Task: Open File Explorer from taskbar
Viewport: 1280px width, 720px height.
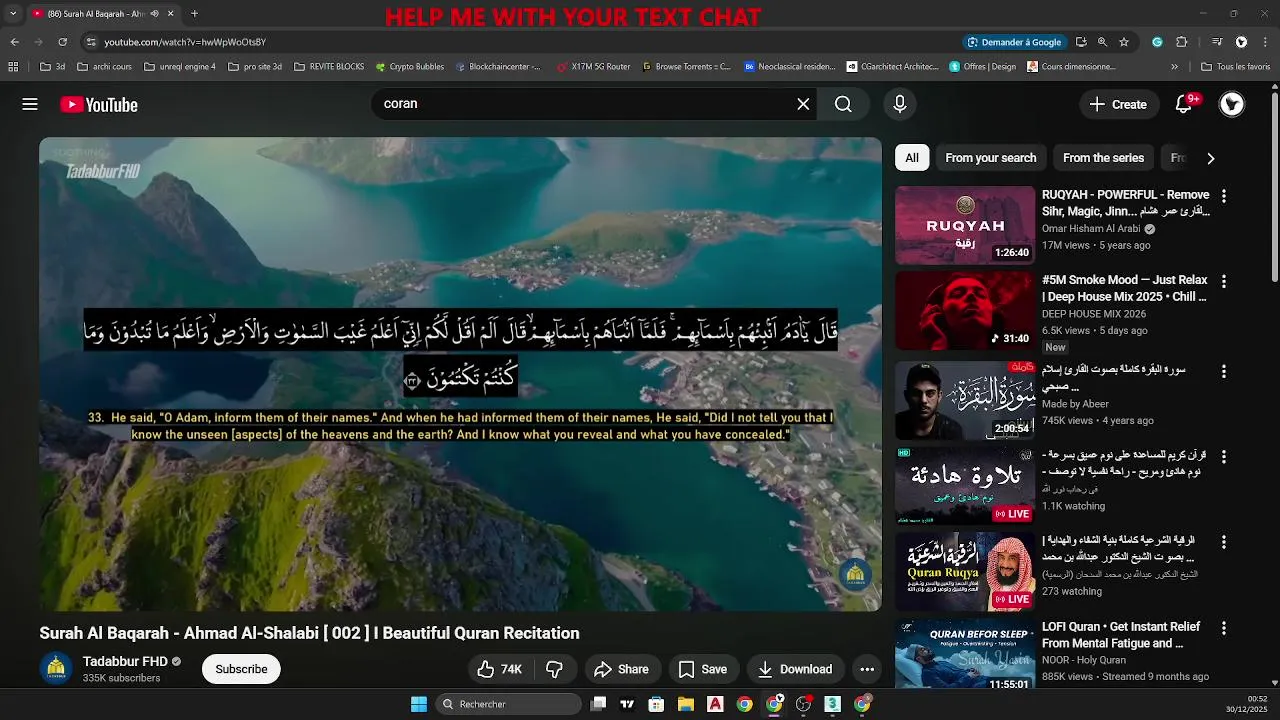Action: [x=686, y=704]
